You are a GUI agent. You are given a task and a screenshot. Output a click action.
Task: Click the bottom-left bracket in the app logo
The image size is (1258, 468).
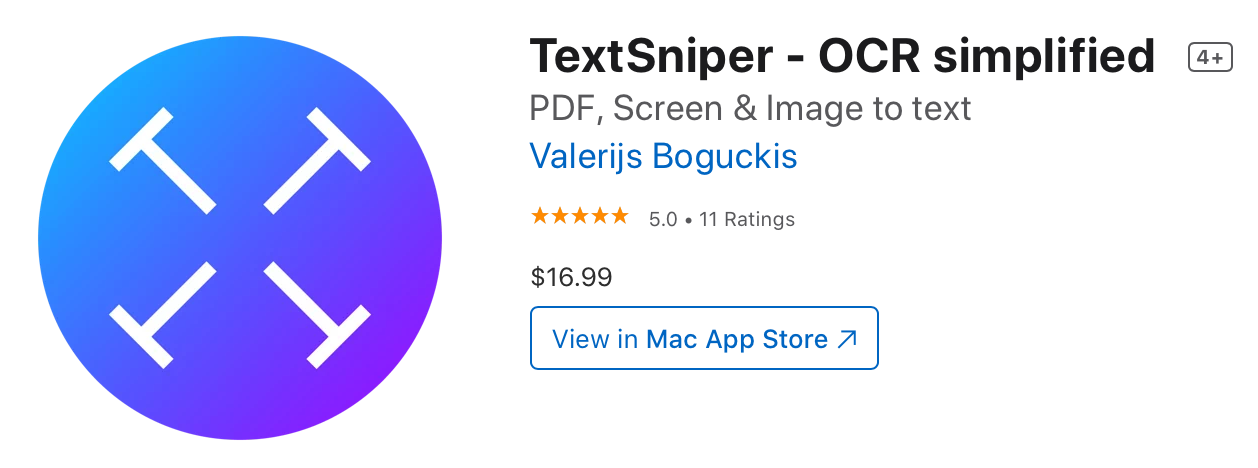(162, 315)
